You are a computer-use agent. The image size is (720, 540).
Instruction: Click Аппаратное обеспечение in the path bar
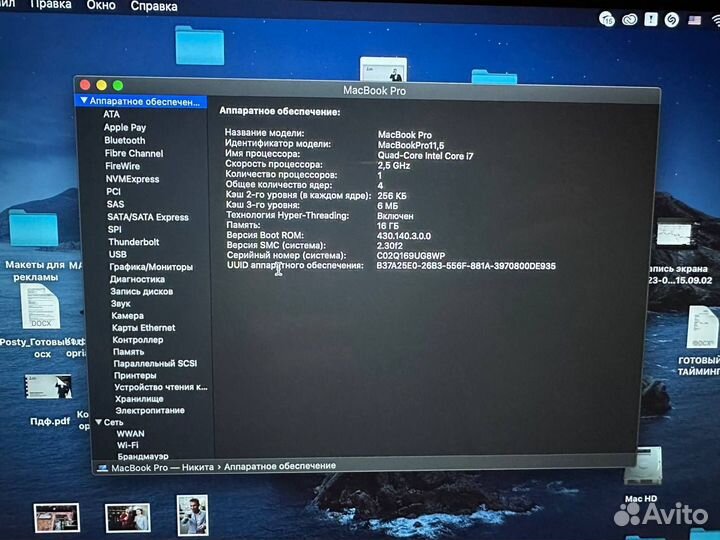[280, 466]
